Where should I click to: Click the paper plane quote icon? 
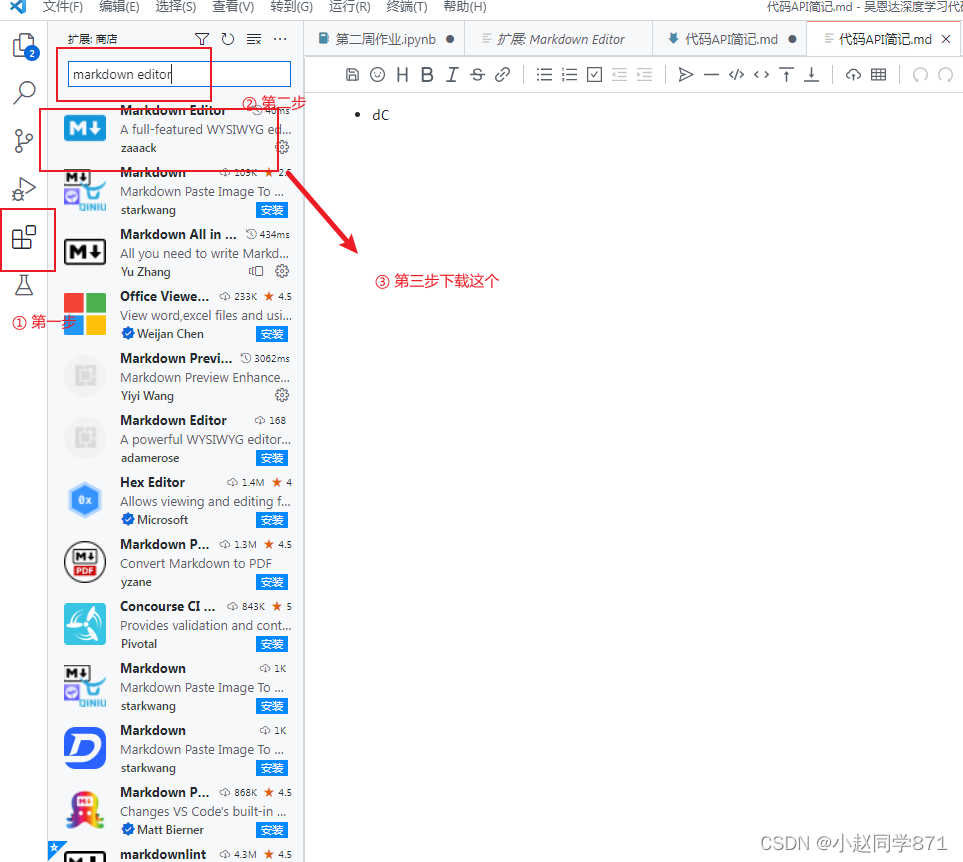pos(686,74)
